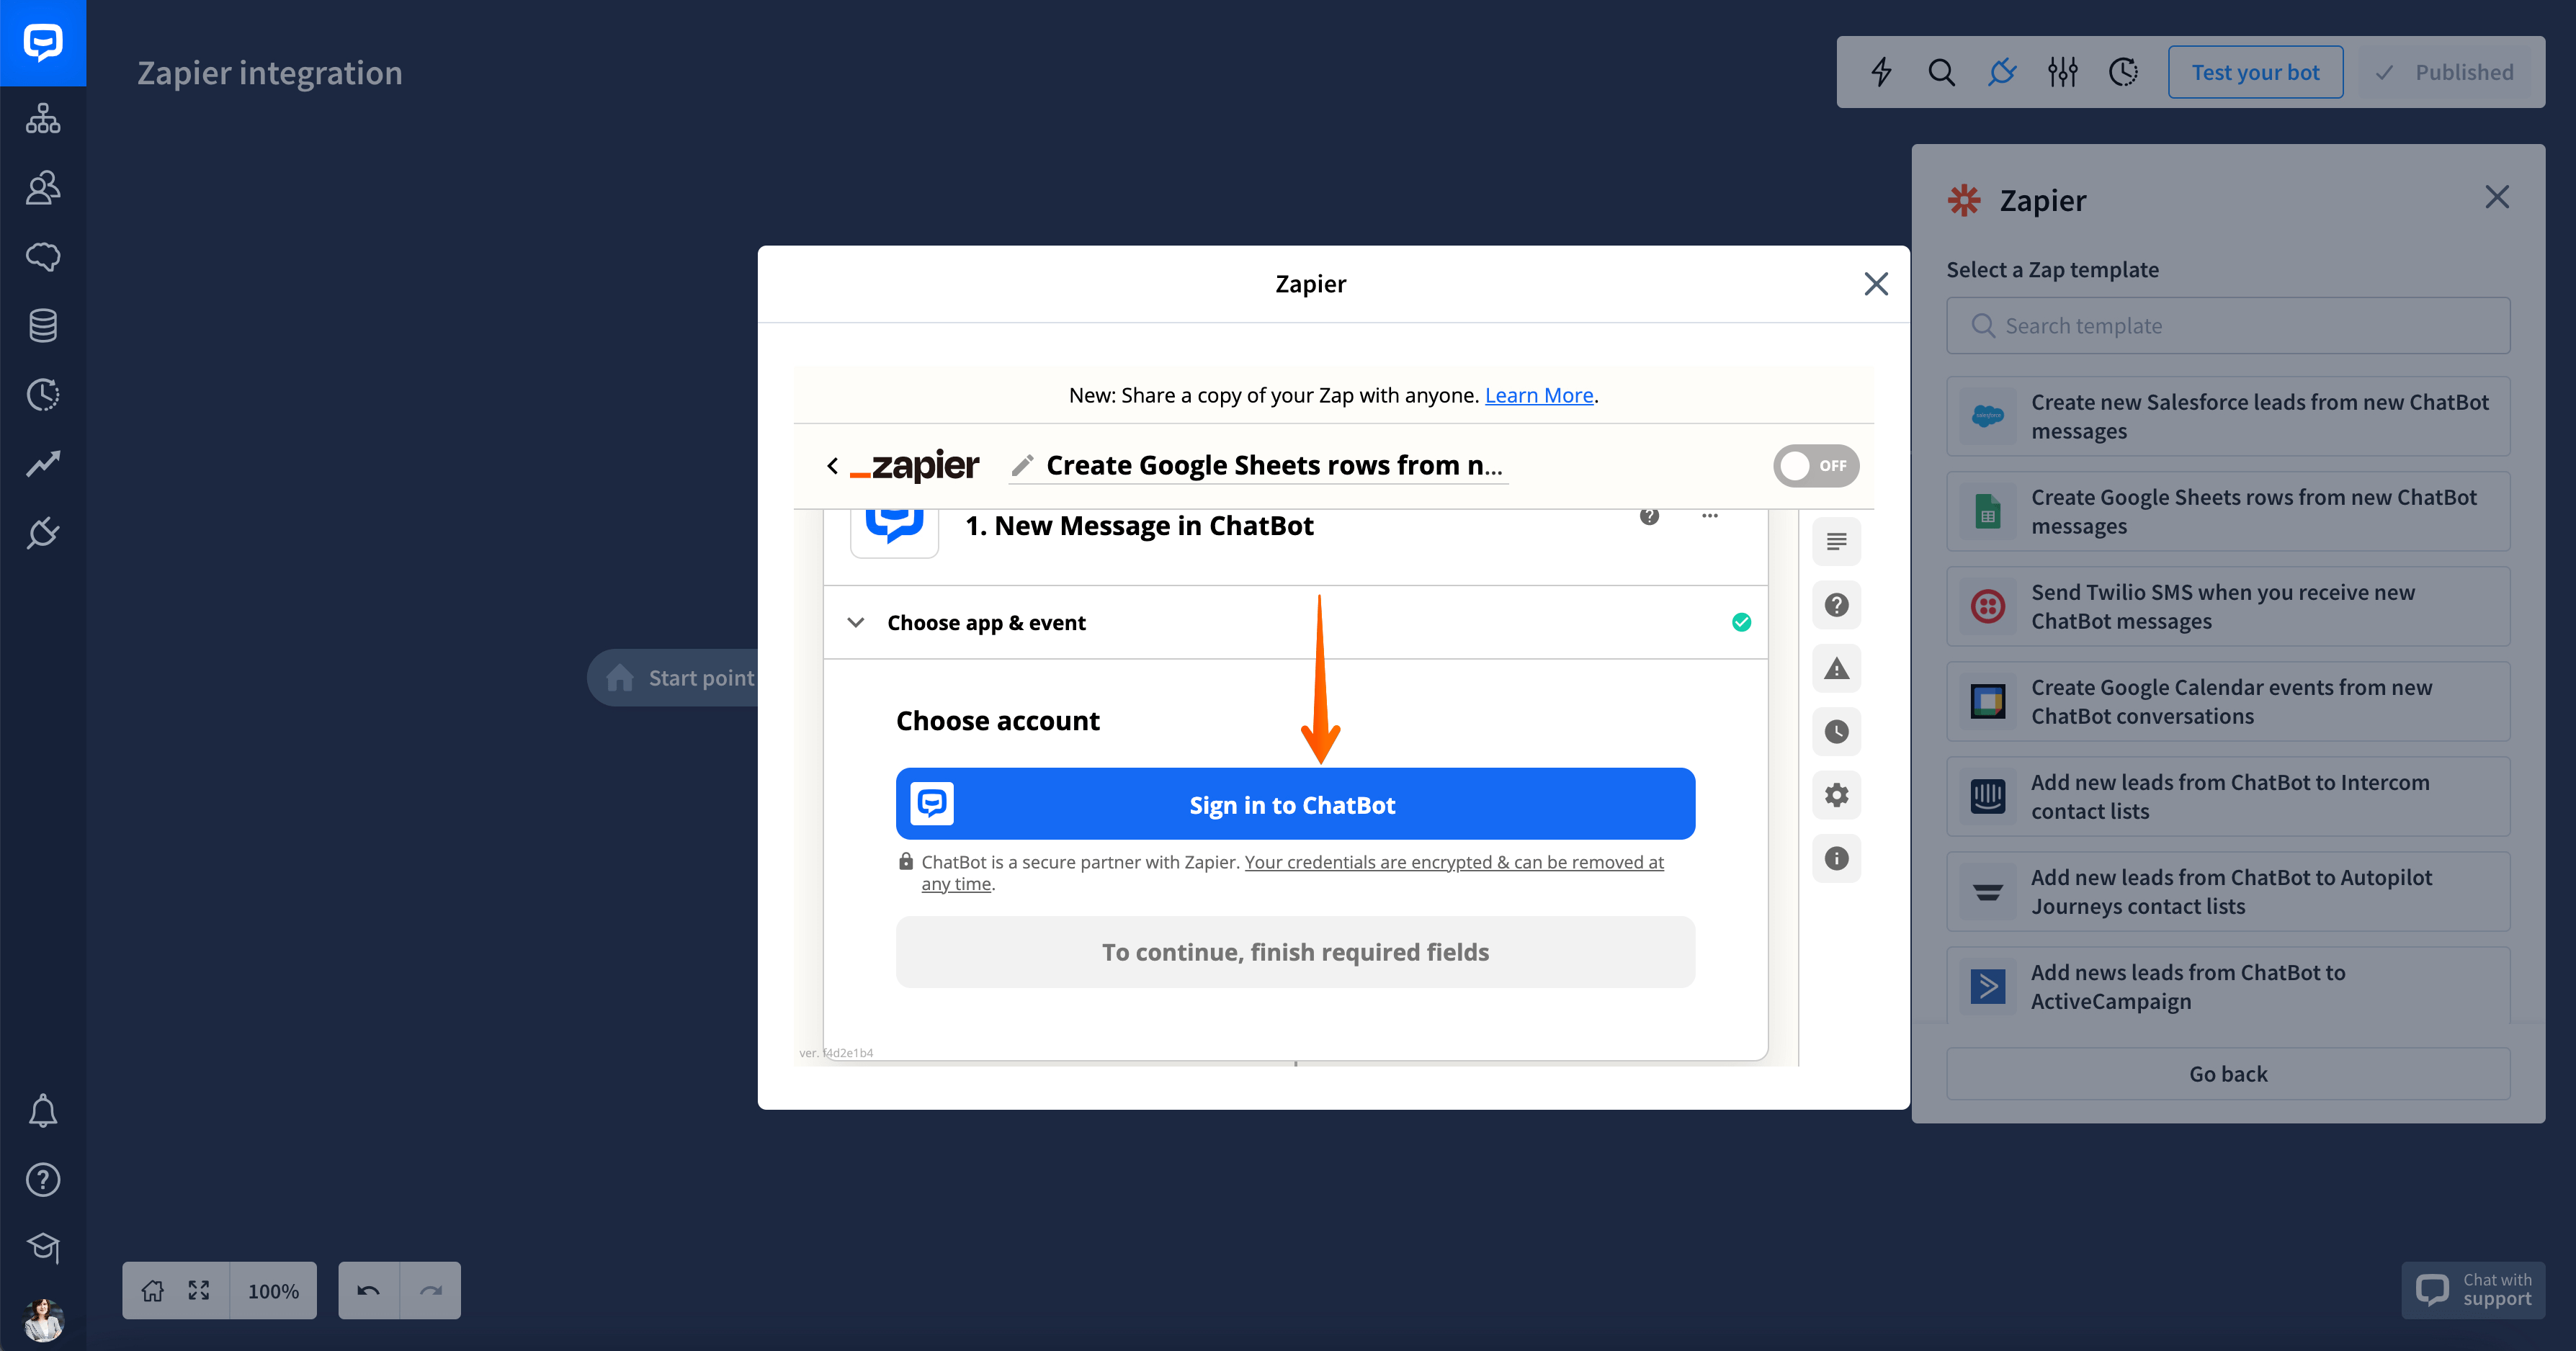Select Send Twilio SMS template

pos(2228,607)
